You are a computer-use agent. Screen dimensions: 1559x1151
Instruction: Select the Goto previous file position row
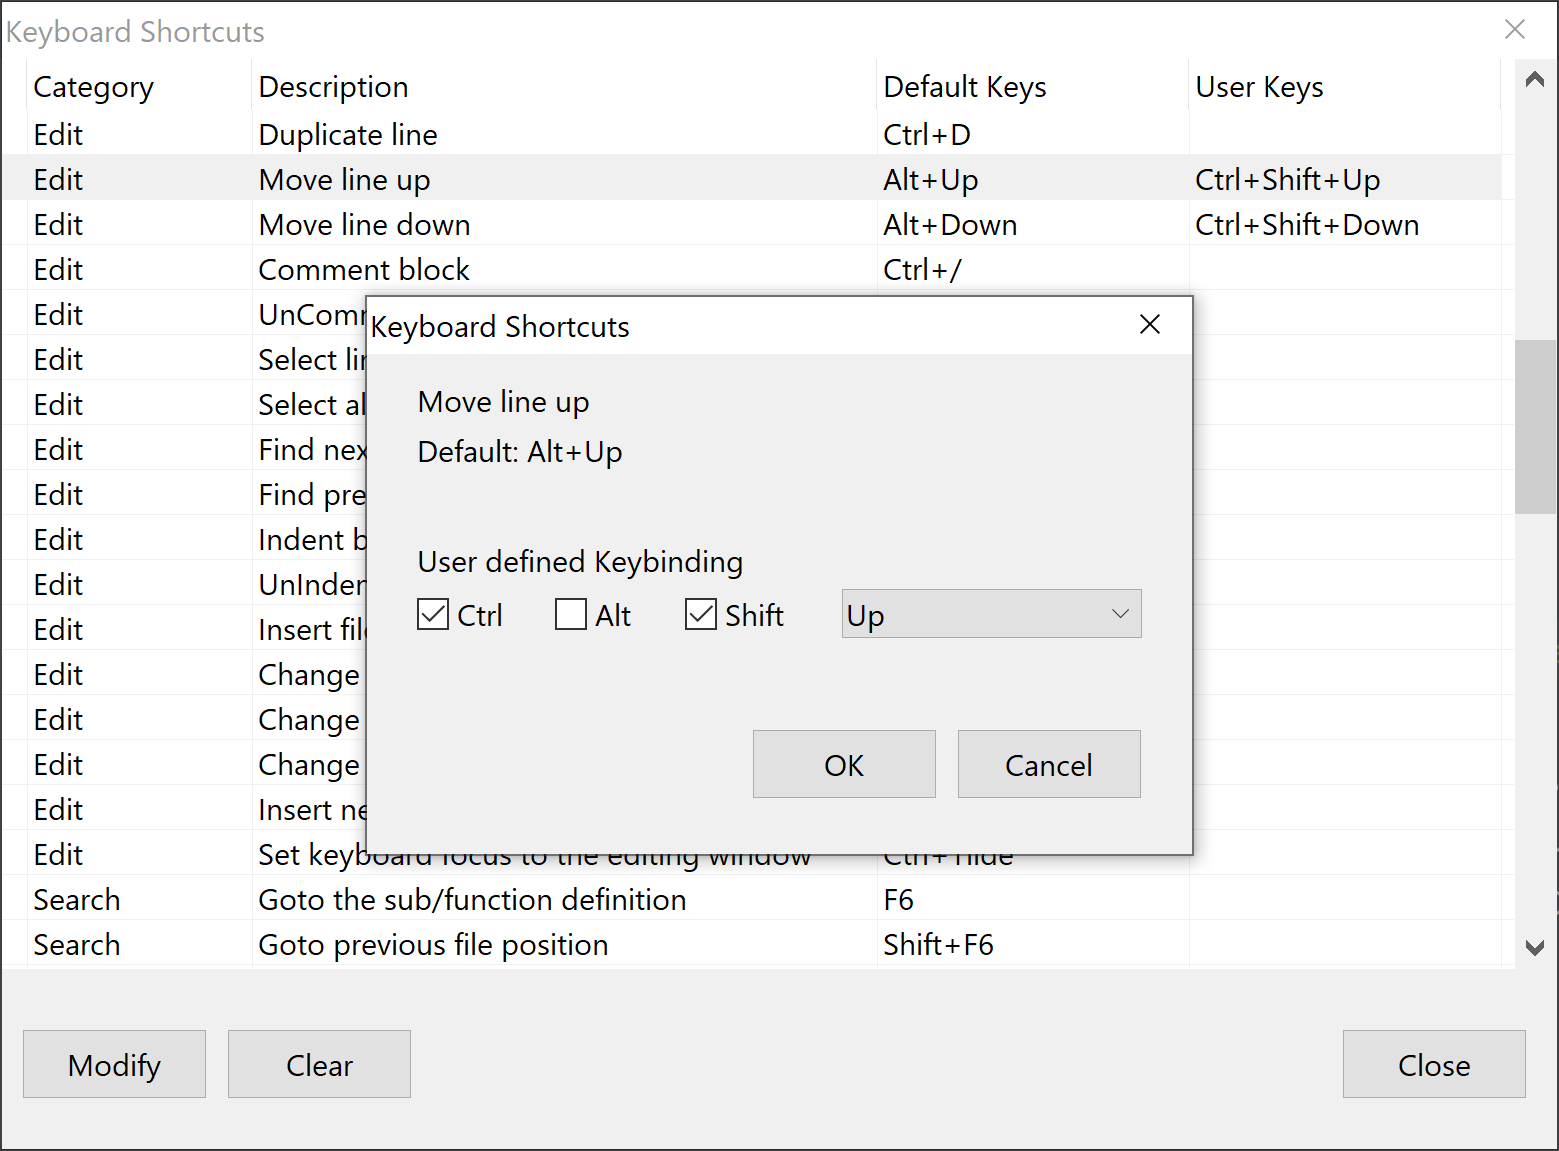433,945
